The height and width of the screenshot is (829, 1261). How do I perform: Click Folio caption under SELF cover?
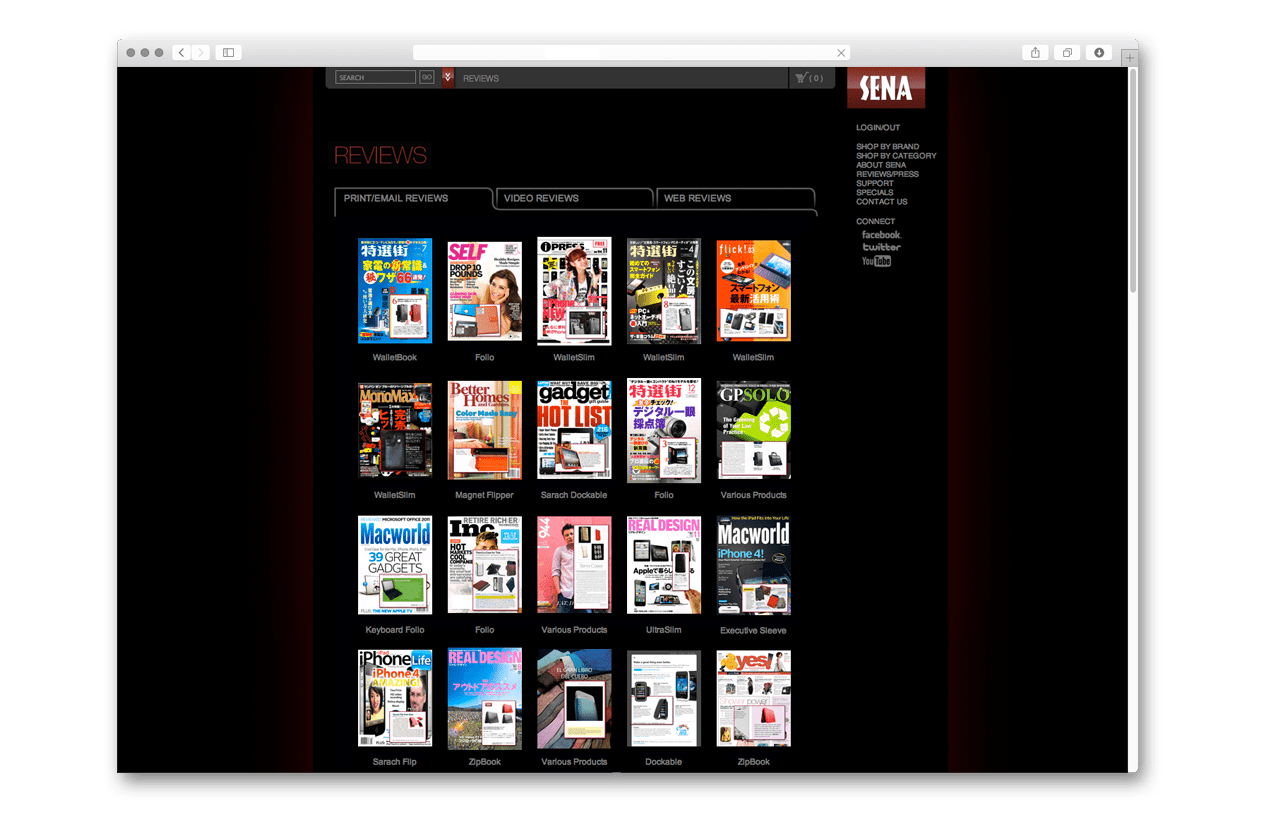pyautogui.click(x=484, y=358)
